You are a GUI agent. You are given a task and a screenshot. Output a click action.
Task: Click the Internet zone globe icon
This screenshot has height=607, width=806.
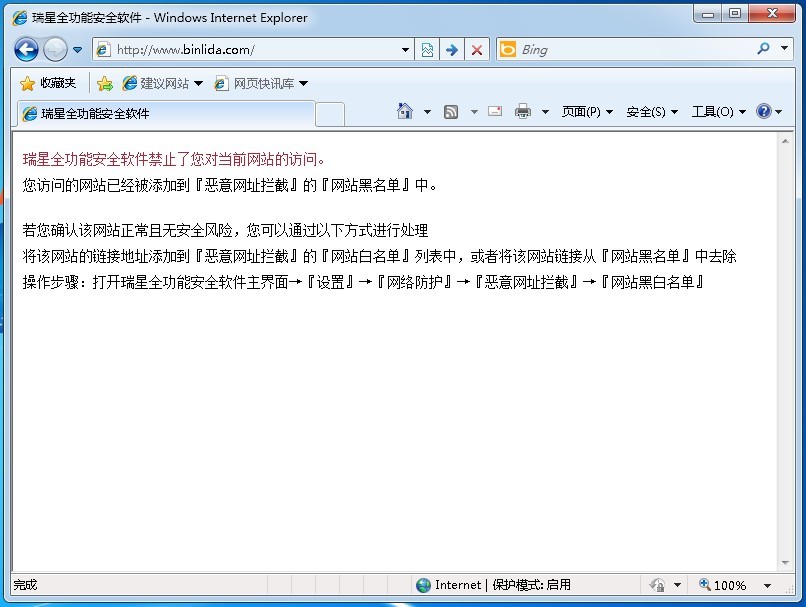[x=424, y=585]
